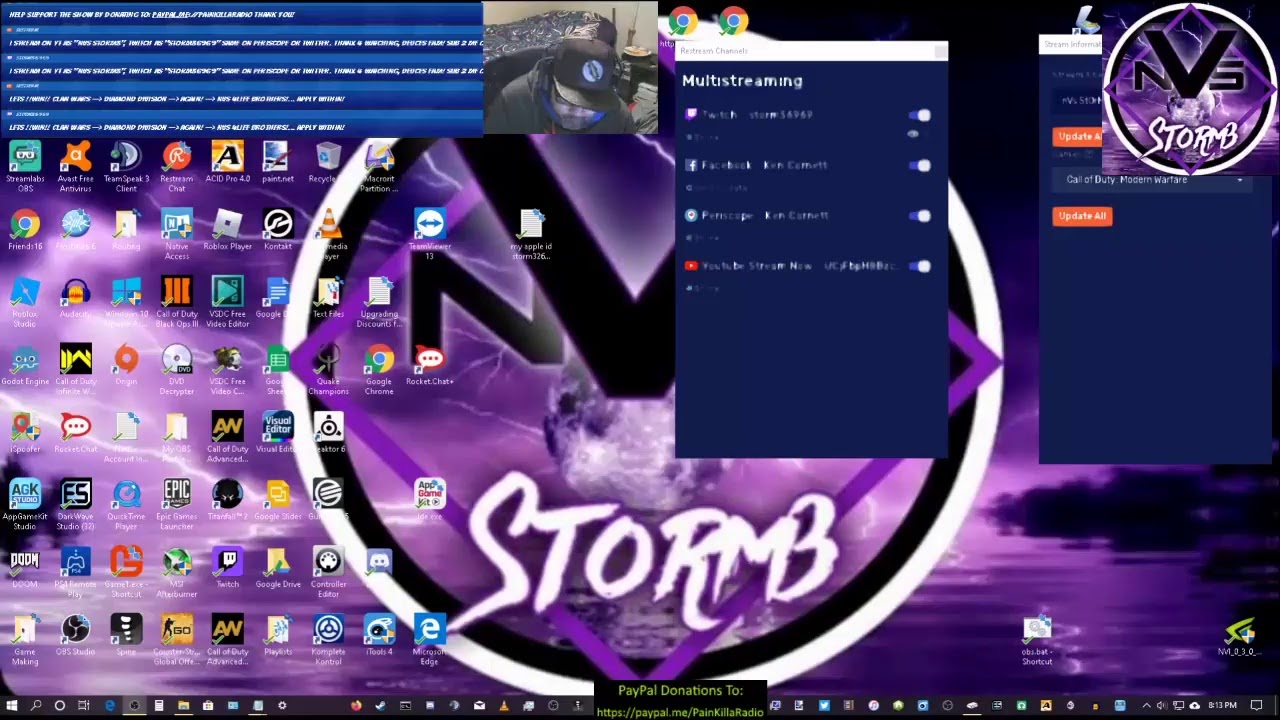Click the upper Update All button near title field

(x=1077, y=137)
